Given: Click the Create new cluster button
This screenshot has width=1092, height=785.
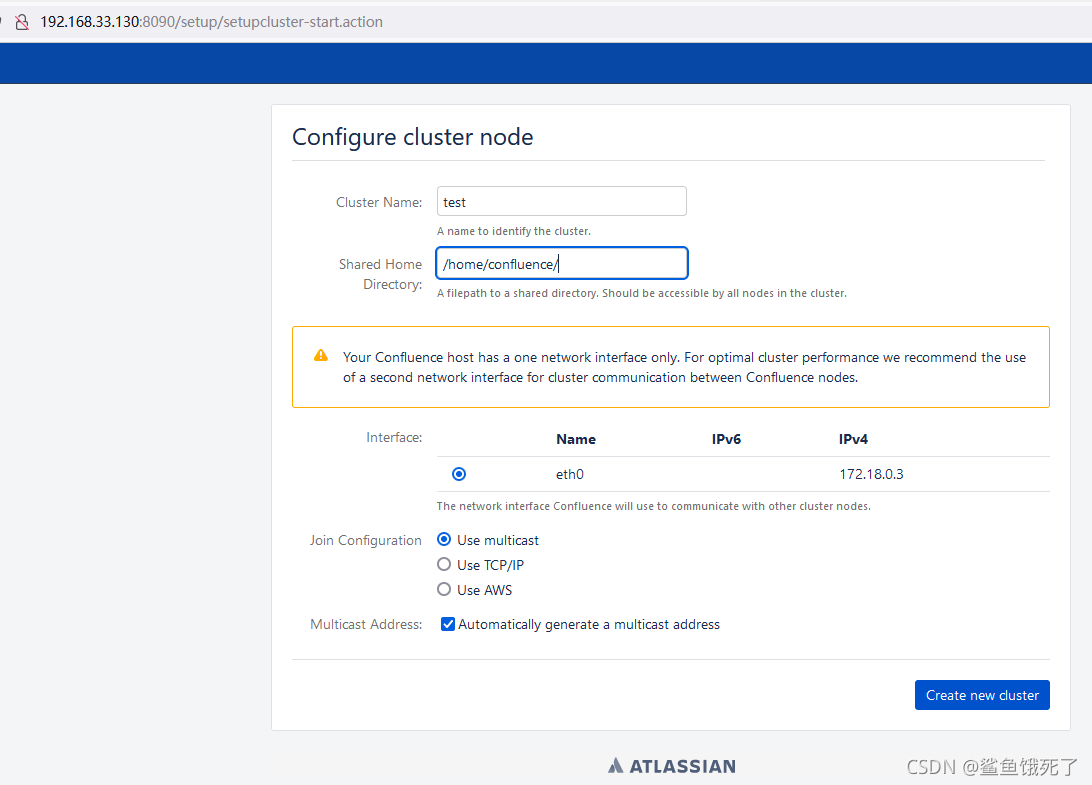Looking at the screenshot, I should 982,695.
